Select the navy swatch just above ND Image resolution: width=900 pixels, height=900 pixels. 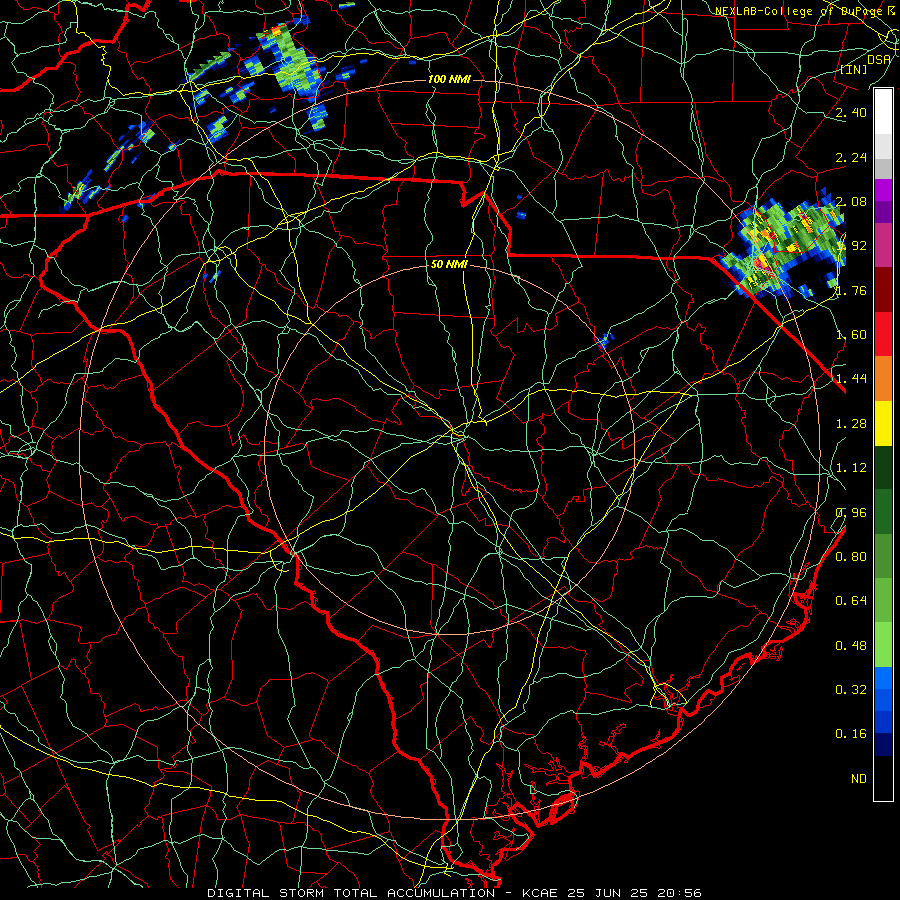(x=883, y=744)
